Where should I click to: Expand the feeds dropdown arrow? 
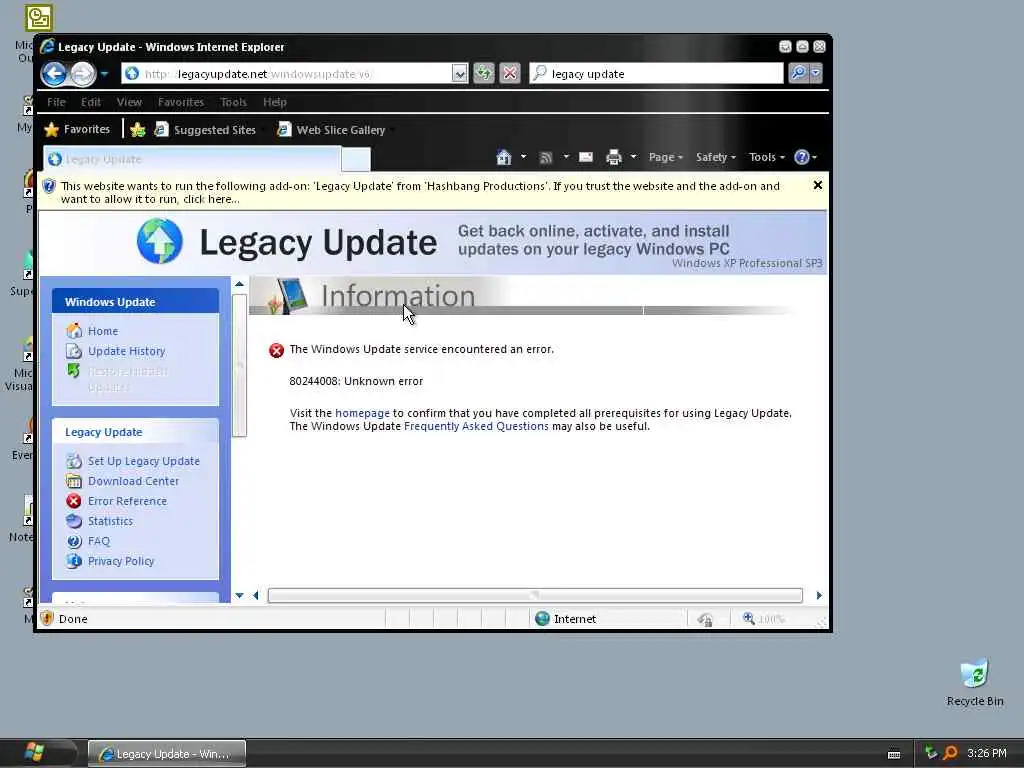click(x=566, y=157)
